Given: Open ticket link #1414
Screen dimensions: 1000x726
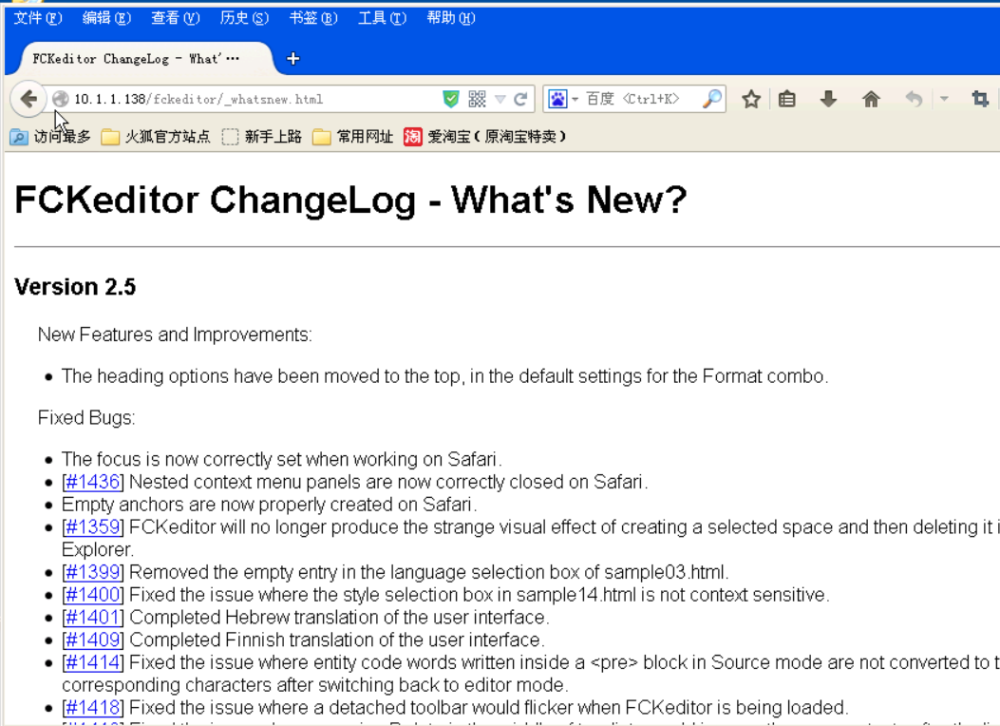Looking at the screenshot, I should click(x=93, y=662).
